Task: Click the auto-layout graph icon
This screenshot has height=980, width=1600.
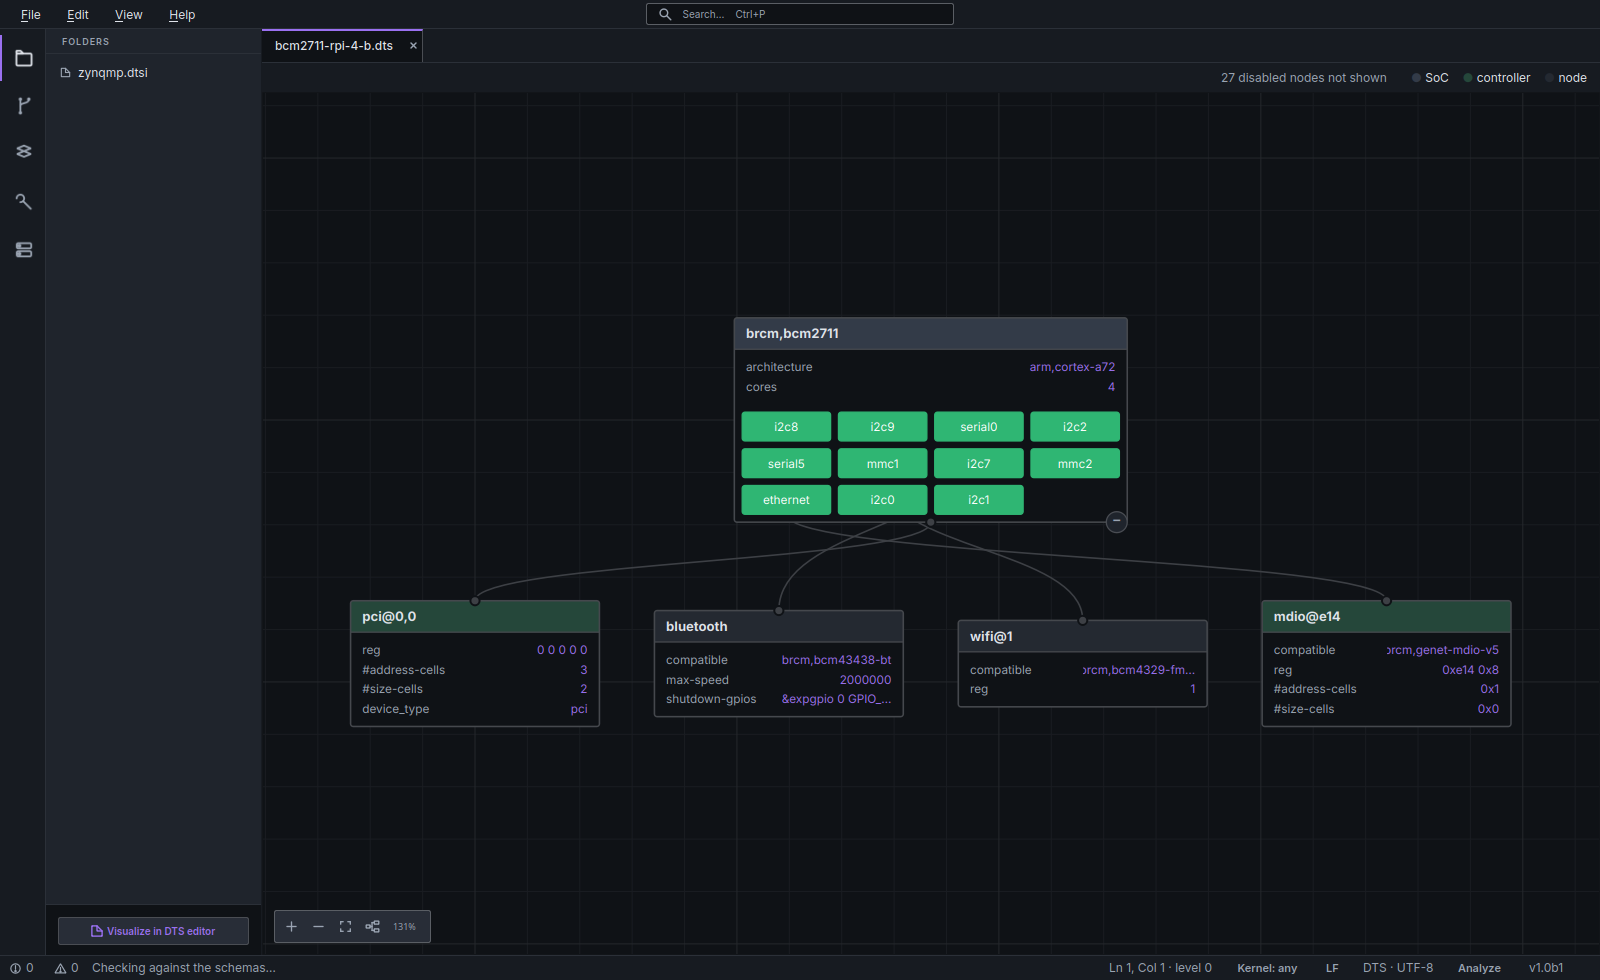Action: coord(372,927)
